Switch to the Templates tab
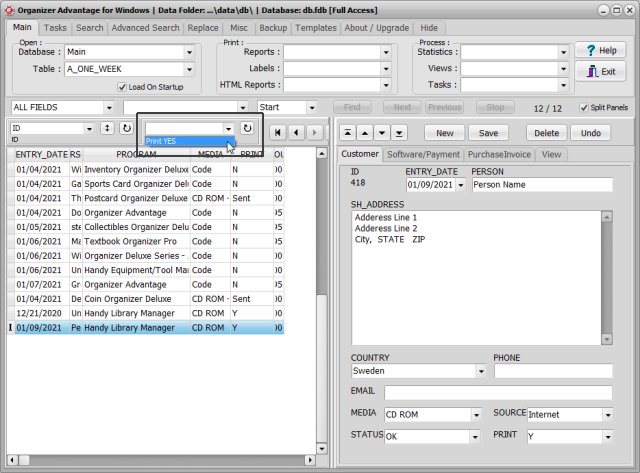This screenshot has height=473, width=640. (316, 28)
